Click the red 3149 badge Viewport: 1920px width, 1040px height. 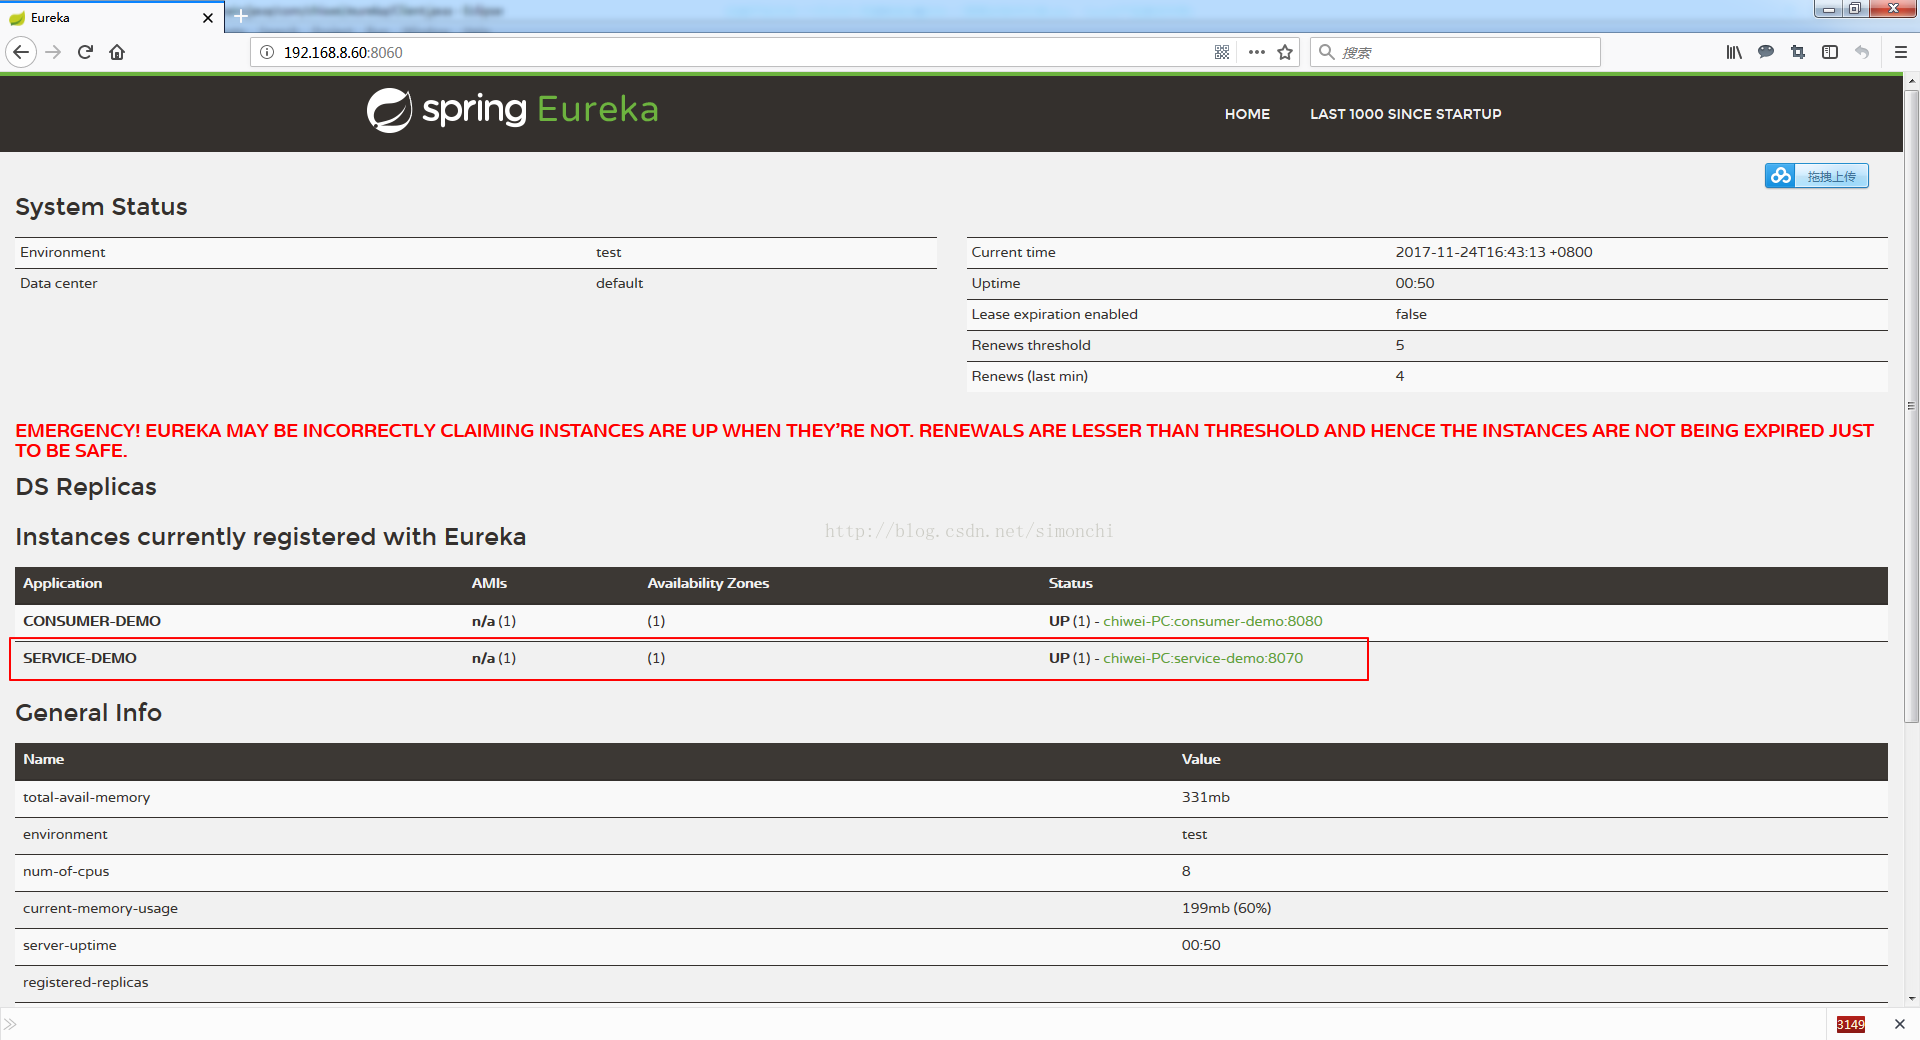pyautogui.click(x=1851, y=1024)
